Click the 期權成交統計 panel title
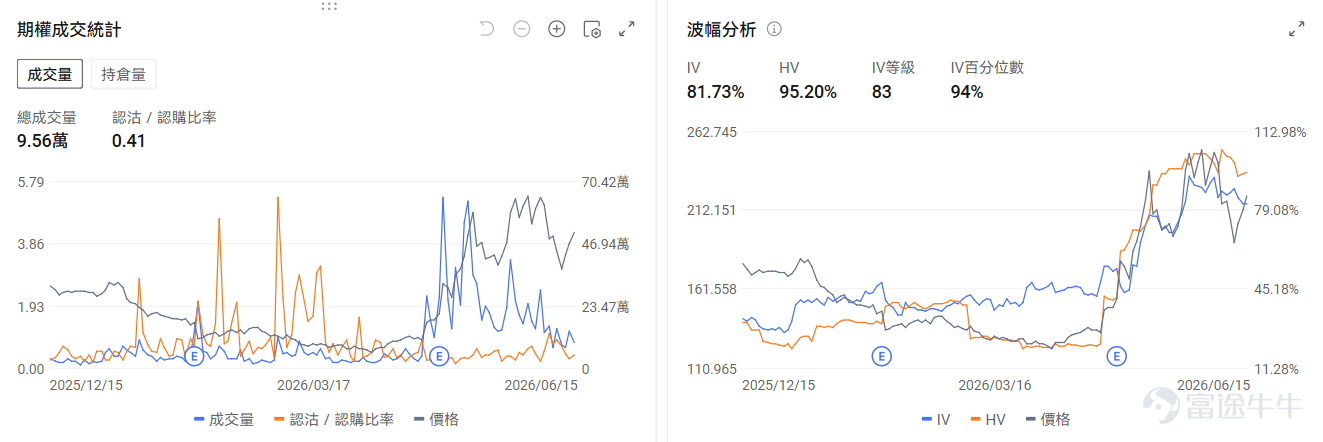 coord(70,29)
